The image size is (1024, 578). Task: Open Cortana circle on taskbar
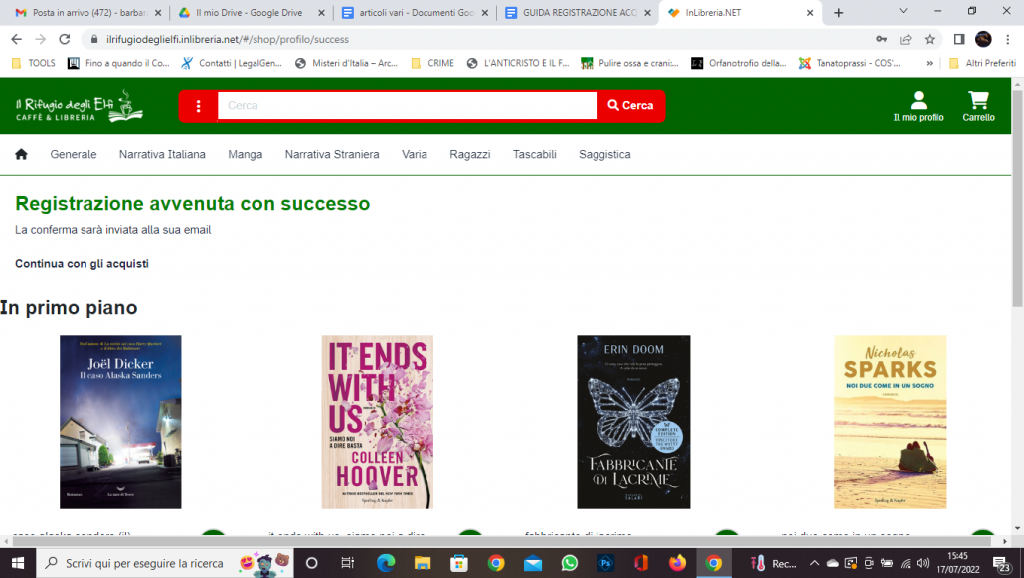(312, 563)
